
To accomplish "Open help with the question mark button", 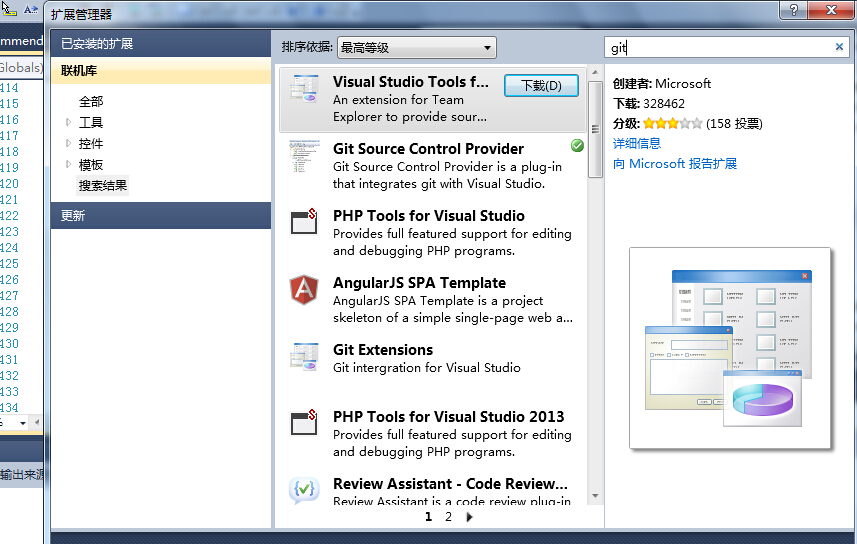I will pos(794,9).
